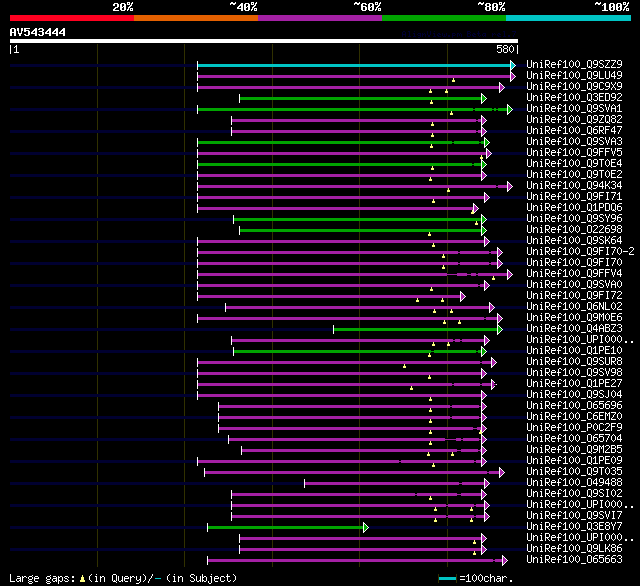The height and width of the screenshot is (586, 640).
Task: Select the UniRef100_Q4ABZ3 label
Action: 574,329
